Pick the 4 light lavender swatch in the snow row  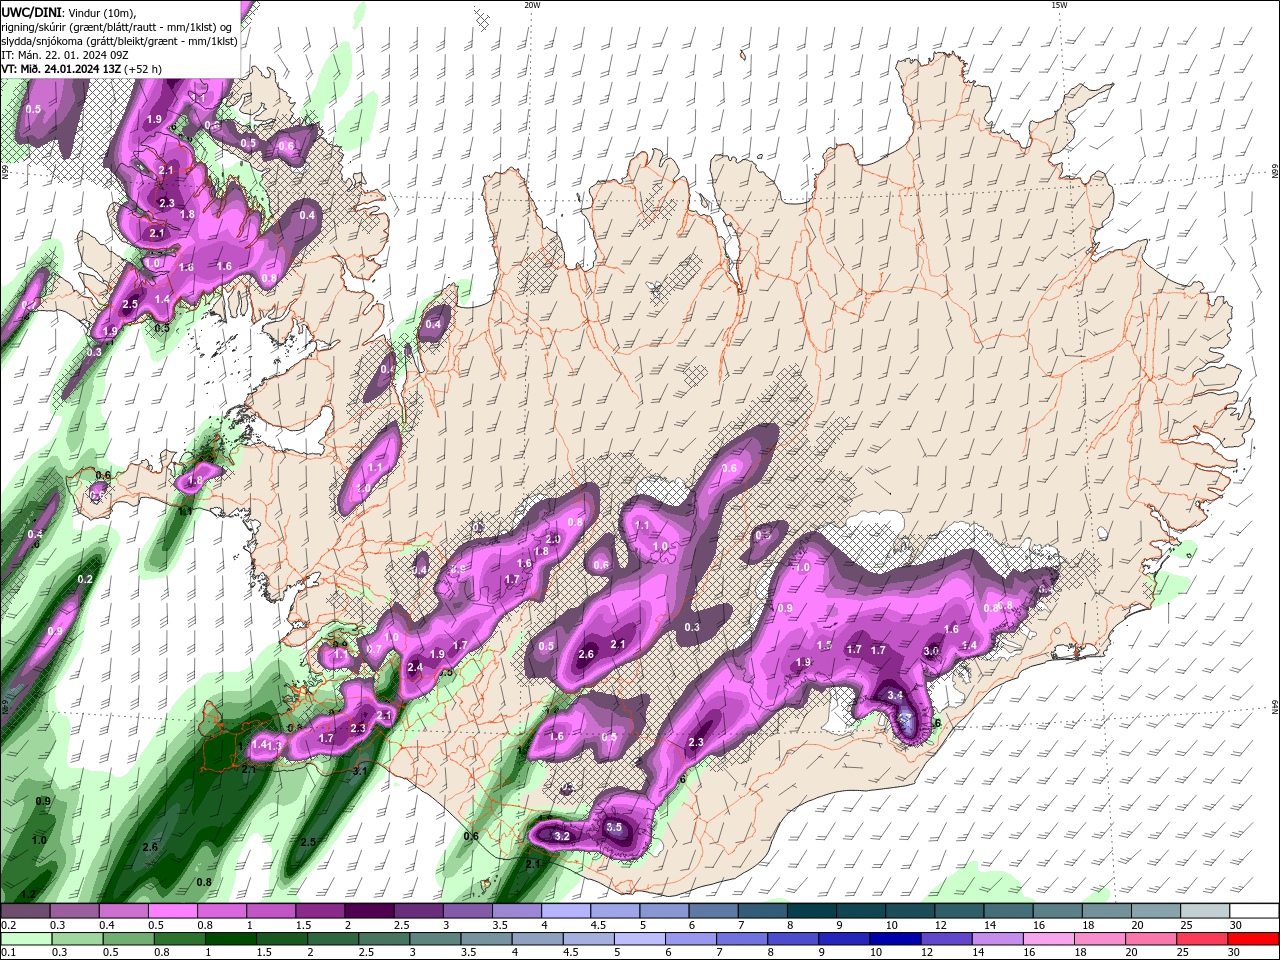click(564, 911)
